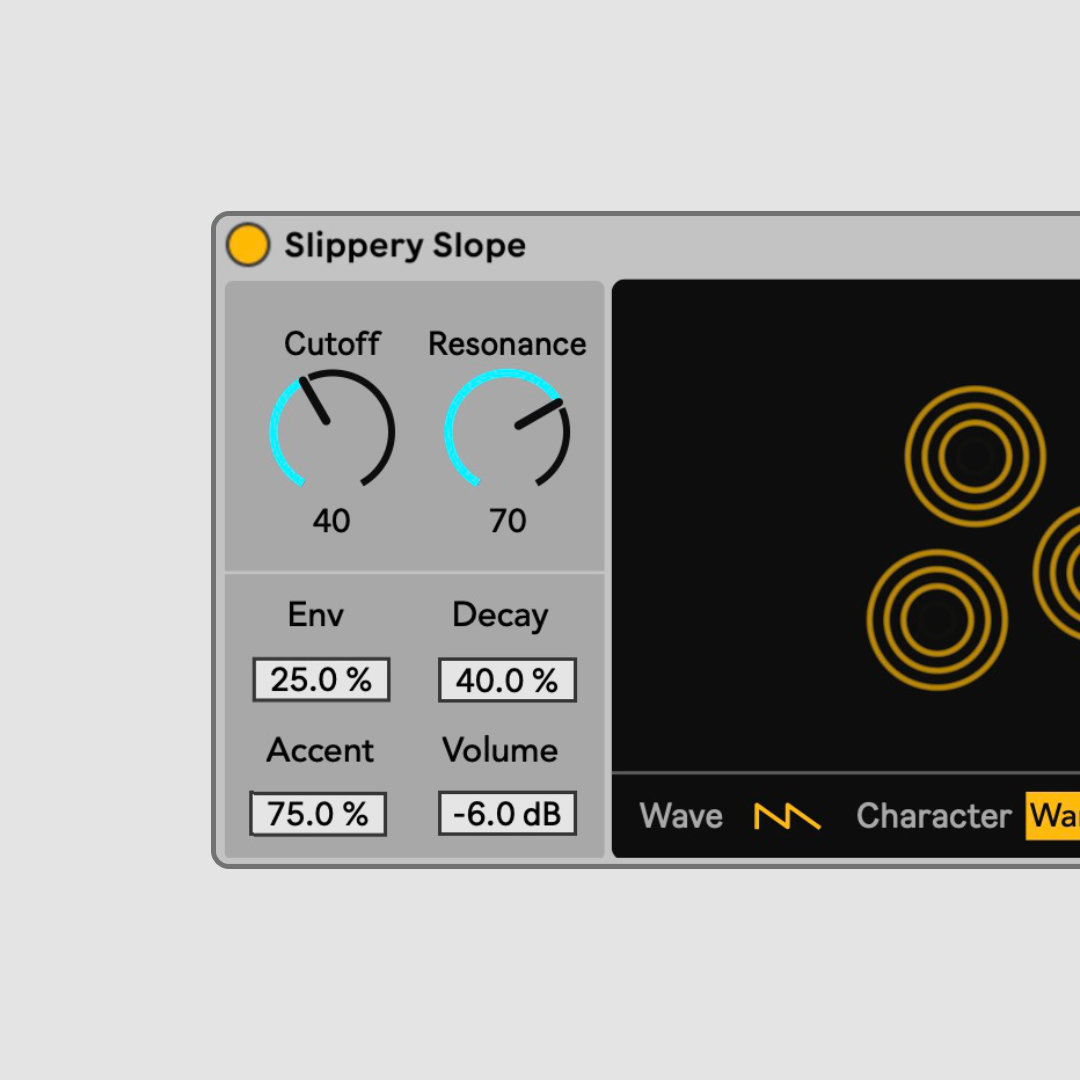
Task: Select the sawtooth Wave shape icon
Action: point(789,816)
